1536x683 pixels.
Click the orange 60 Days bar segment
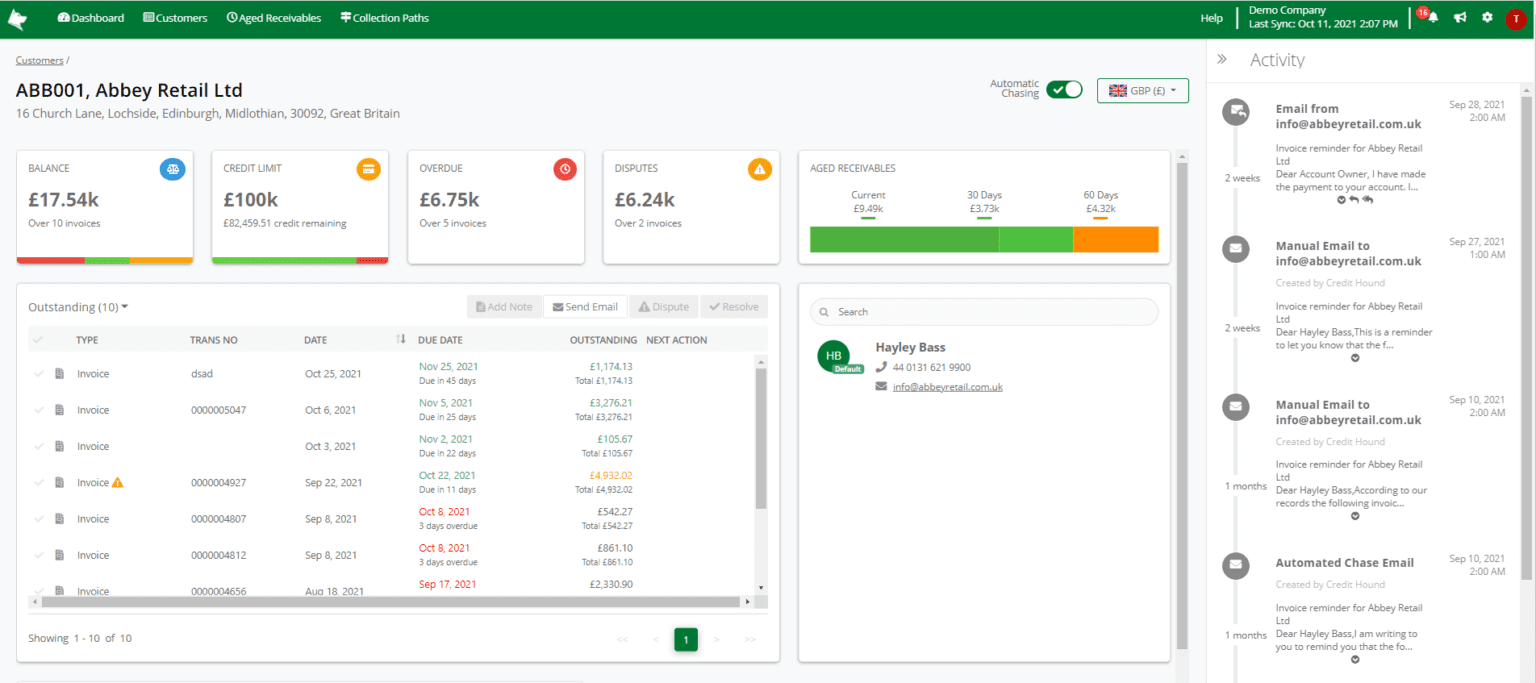point(1115,239)
